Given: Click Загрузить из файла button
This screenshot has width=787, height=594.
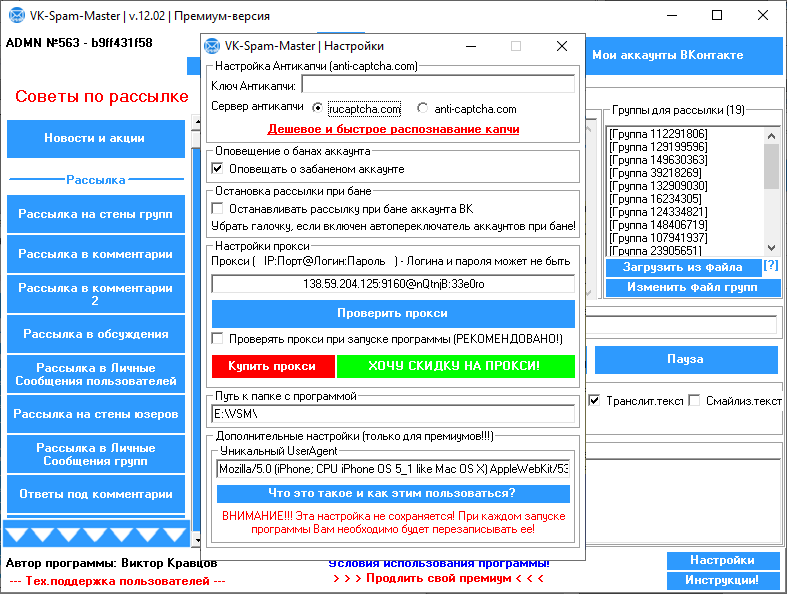Looking at the screenshot, I should tap(682, 267).
